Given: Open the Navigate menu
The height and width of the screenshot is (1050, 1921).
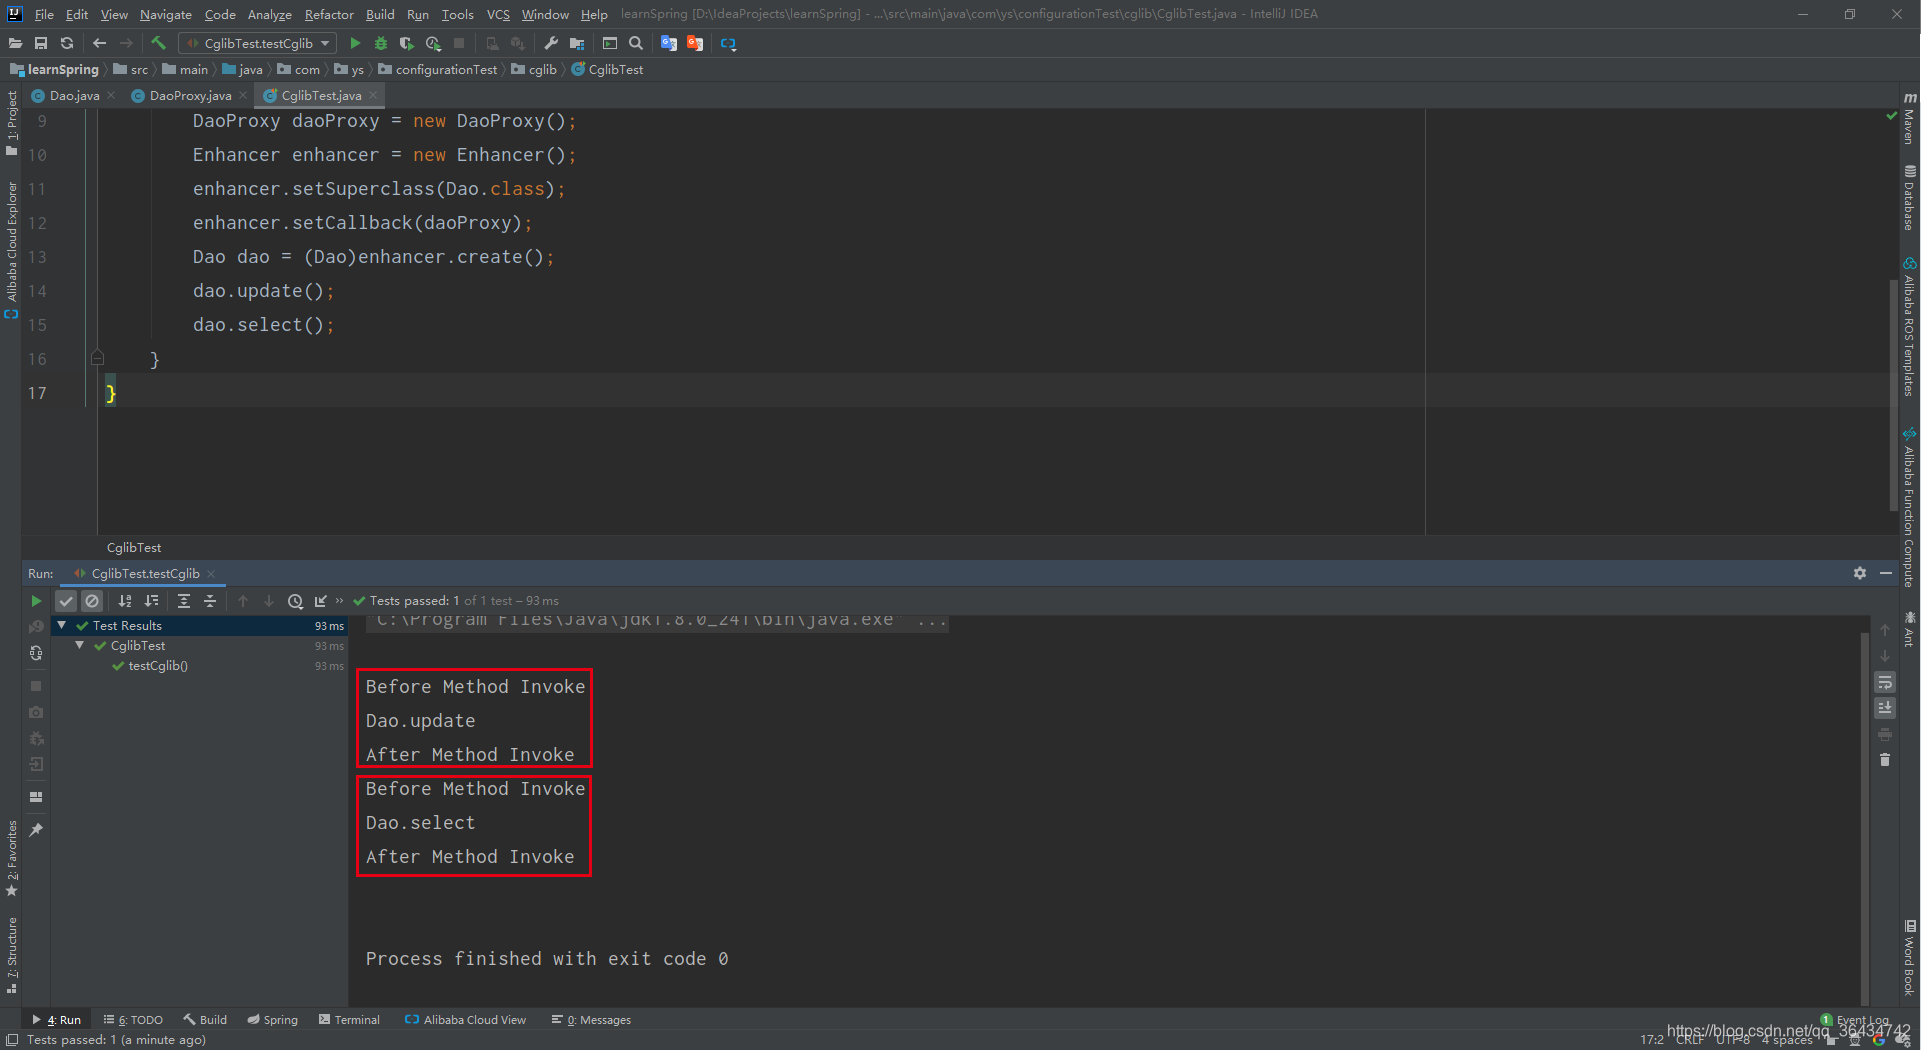Looking at the screenshot, I should (166, 14).
